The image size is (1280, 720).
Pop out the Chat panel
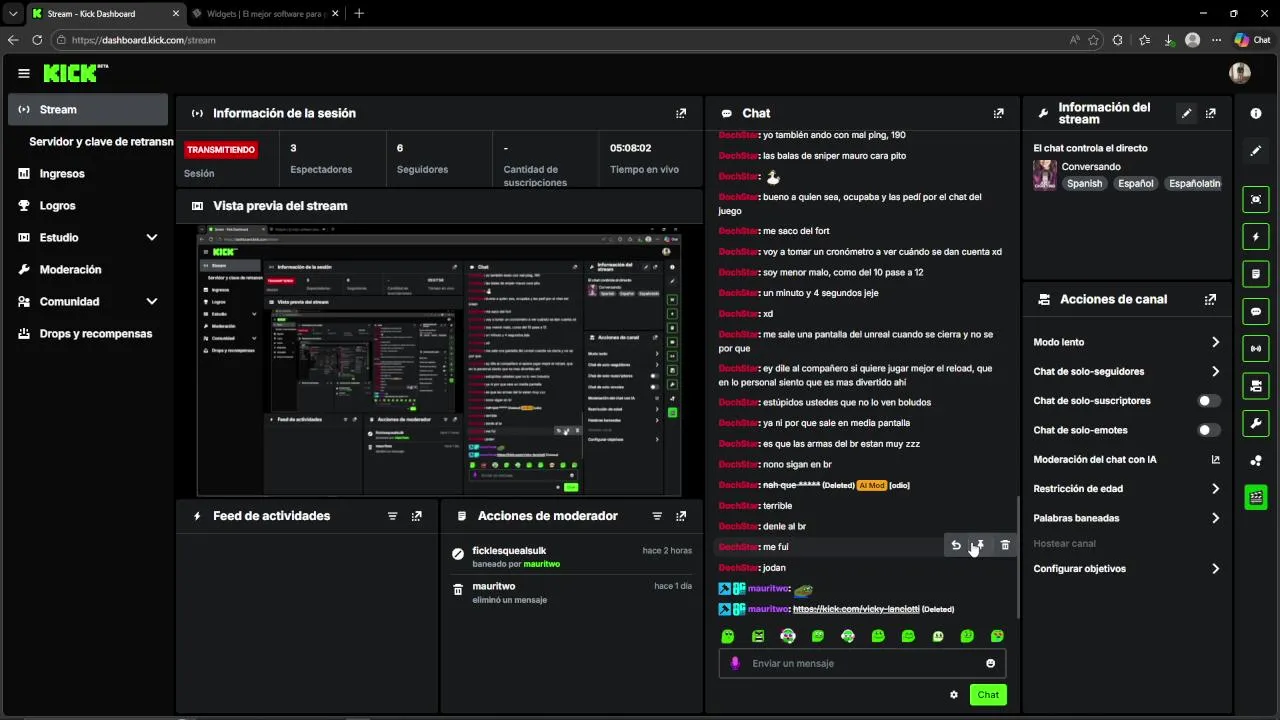pos(998,113)
